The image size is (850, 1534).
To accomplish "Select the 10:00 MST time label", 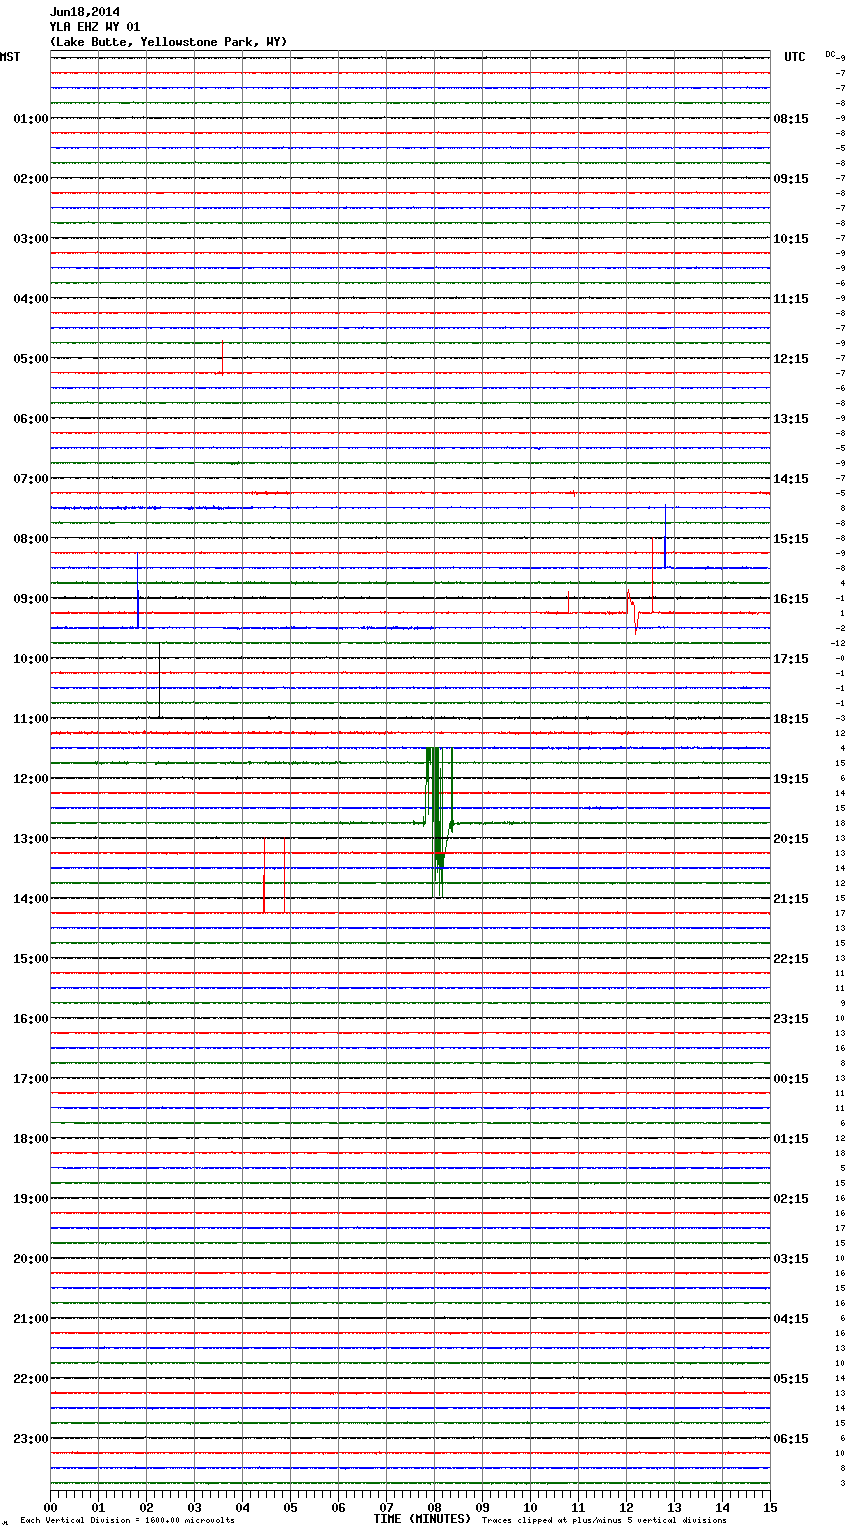I will [31, 659].
